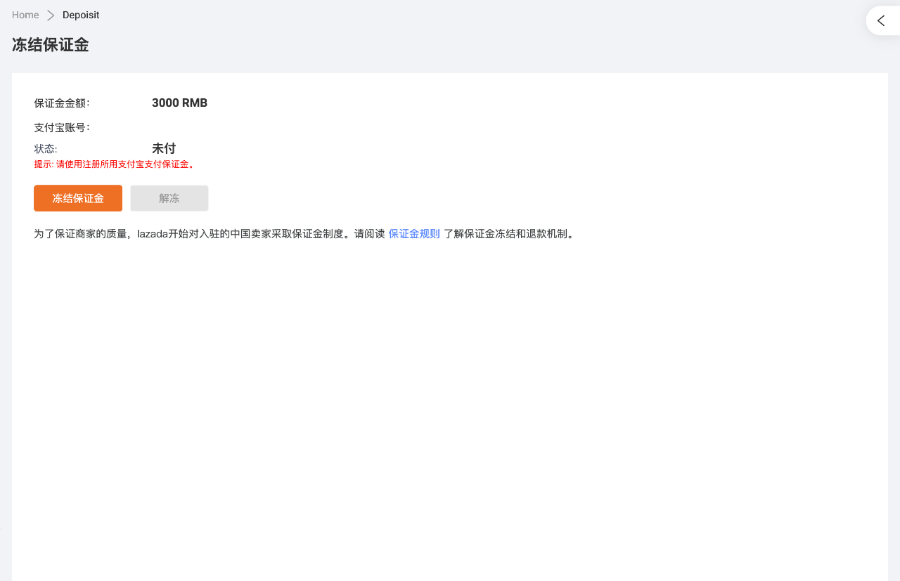The height and width of the screenshot is (581, 900).
Task: Select the Depoisit breadcrumb entry
Action: [80, 14]
